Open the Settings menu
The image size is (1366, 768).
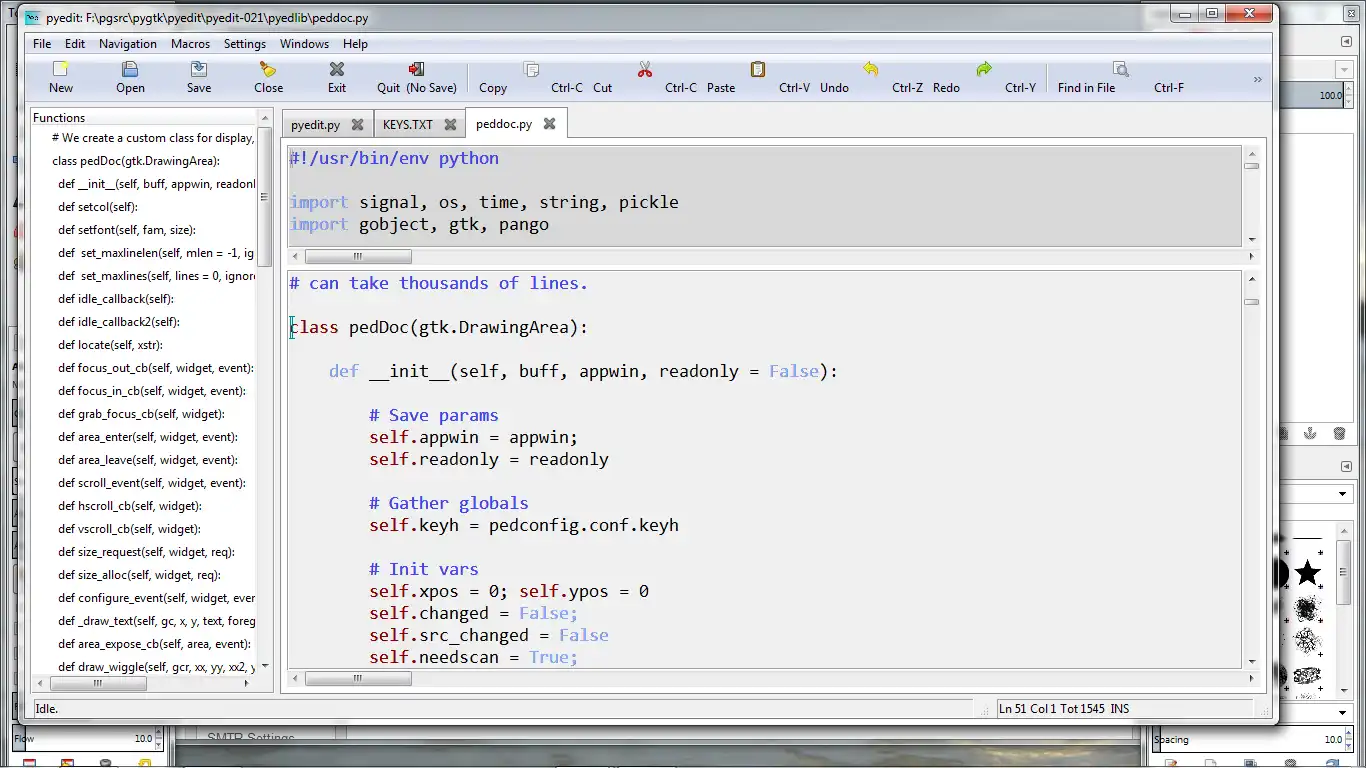[x=245, y=44]
